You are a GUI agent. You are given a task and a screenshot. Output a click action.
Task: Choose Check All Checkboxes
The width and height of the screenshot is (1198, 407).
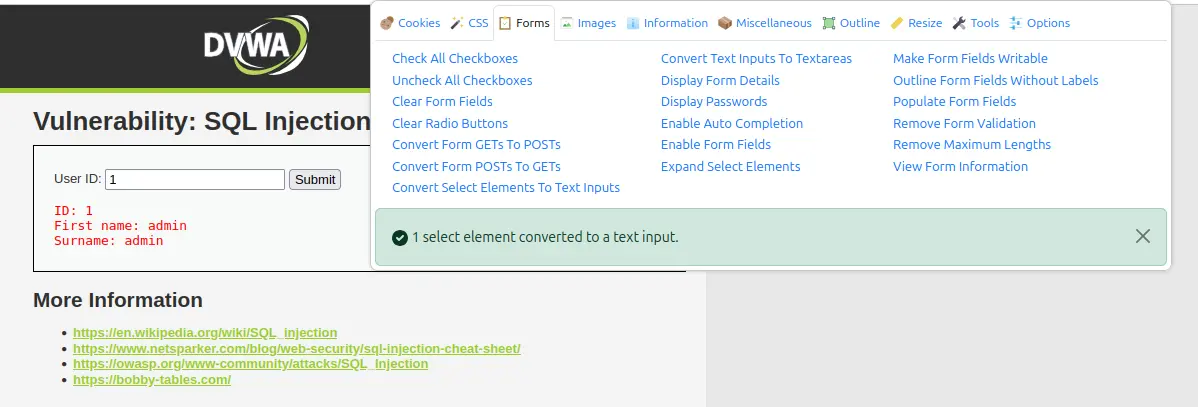455,58
